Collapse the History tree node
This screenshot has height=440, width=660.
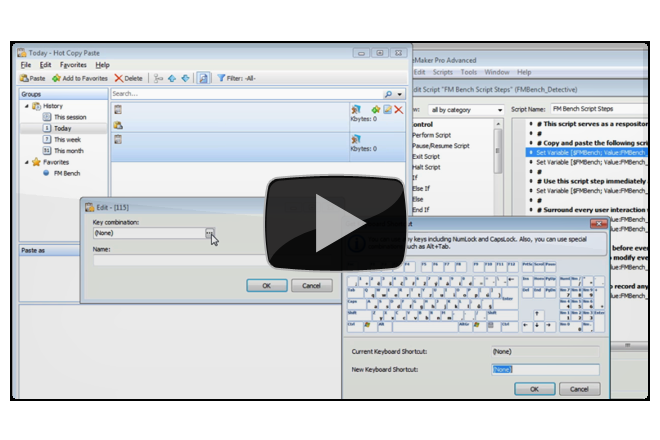(25, 106)
